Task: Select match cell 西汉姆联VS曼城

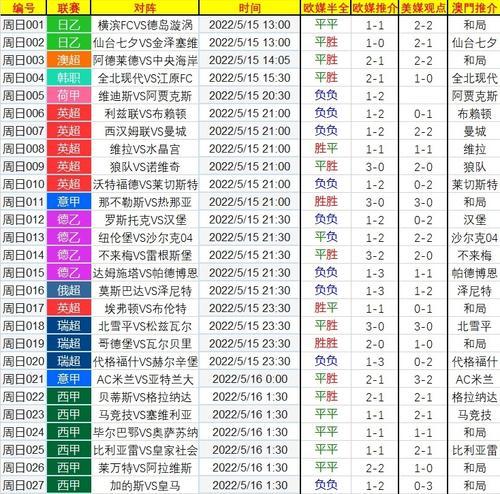Action: [145, 131]
